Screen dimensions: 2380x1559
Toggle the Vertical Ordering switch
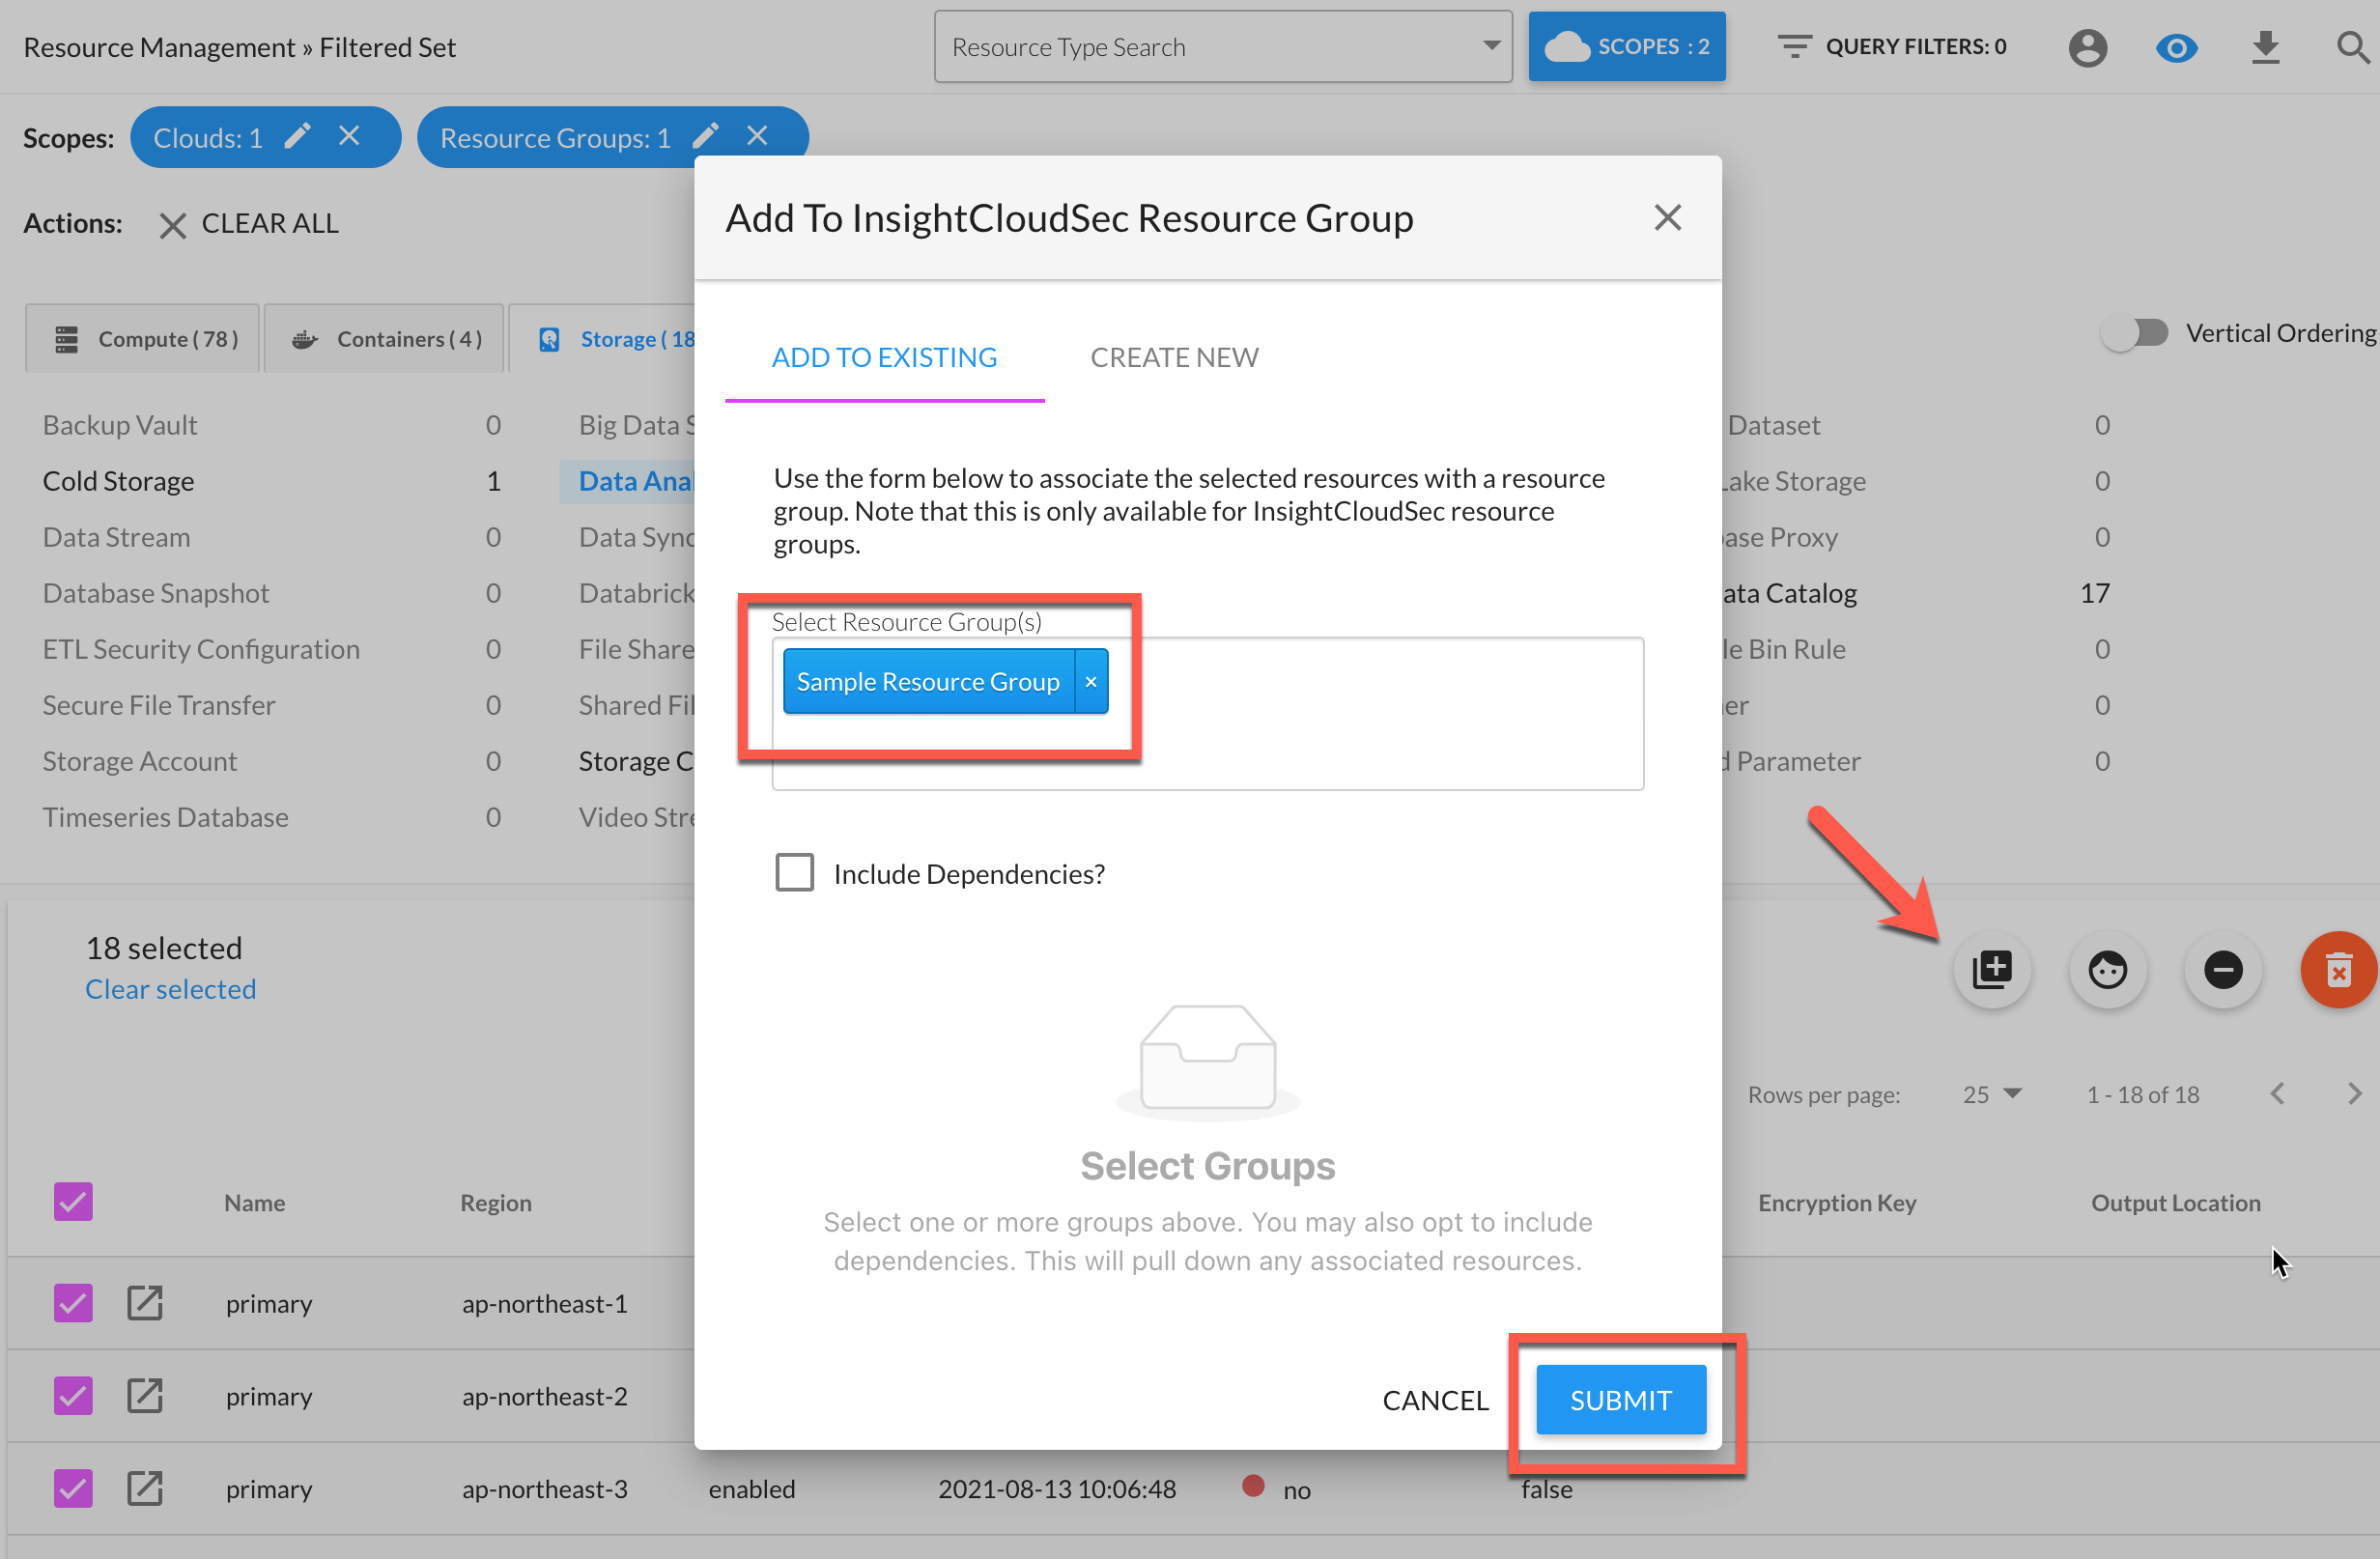click(2134, 333)
